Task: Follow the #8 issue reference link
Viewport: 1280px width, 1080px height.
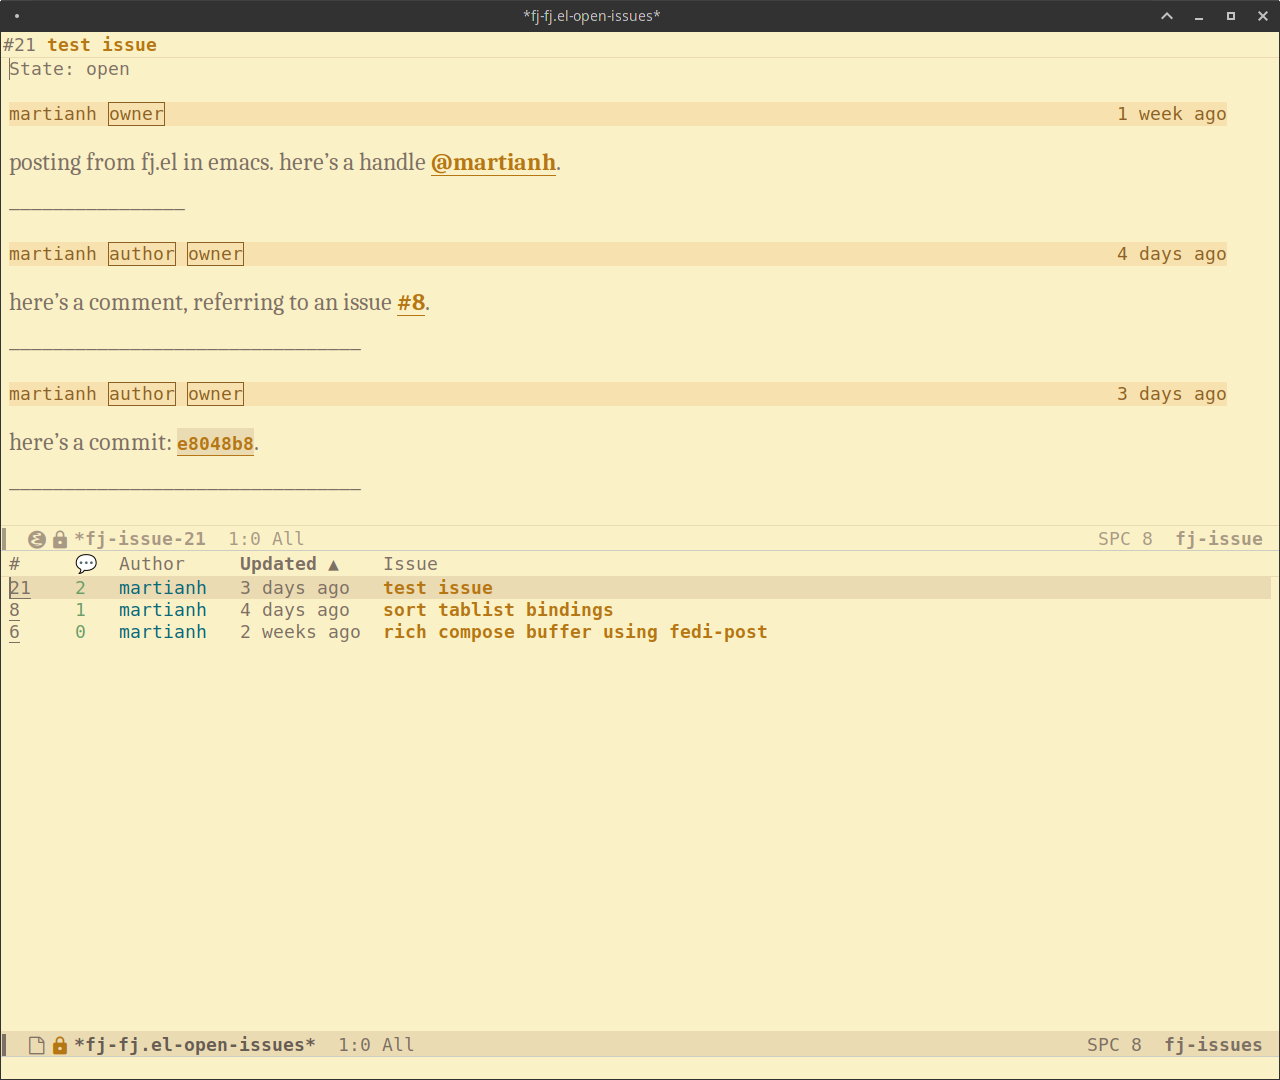Action: [411, 302]
